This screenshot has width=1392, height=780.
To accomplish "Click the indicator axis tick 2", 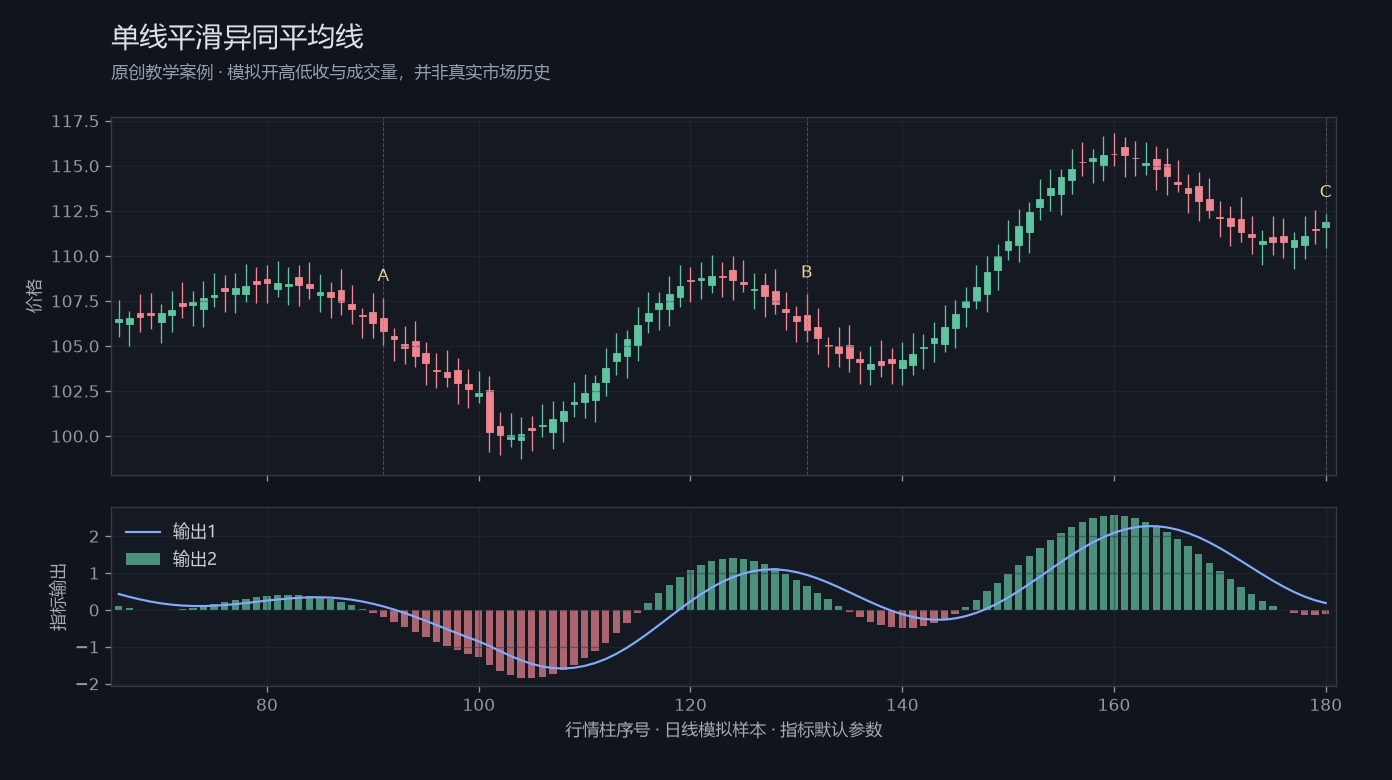I will [93, 537].
